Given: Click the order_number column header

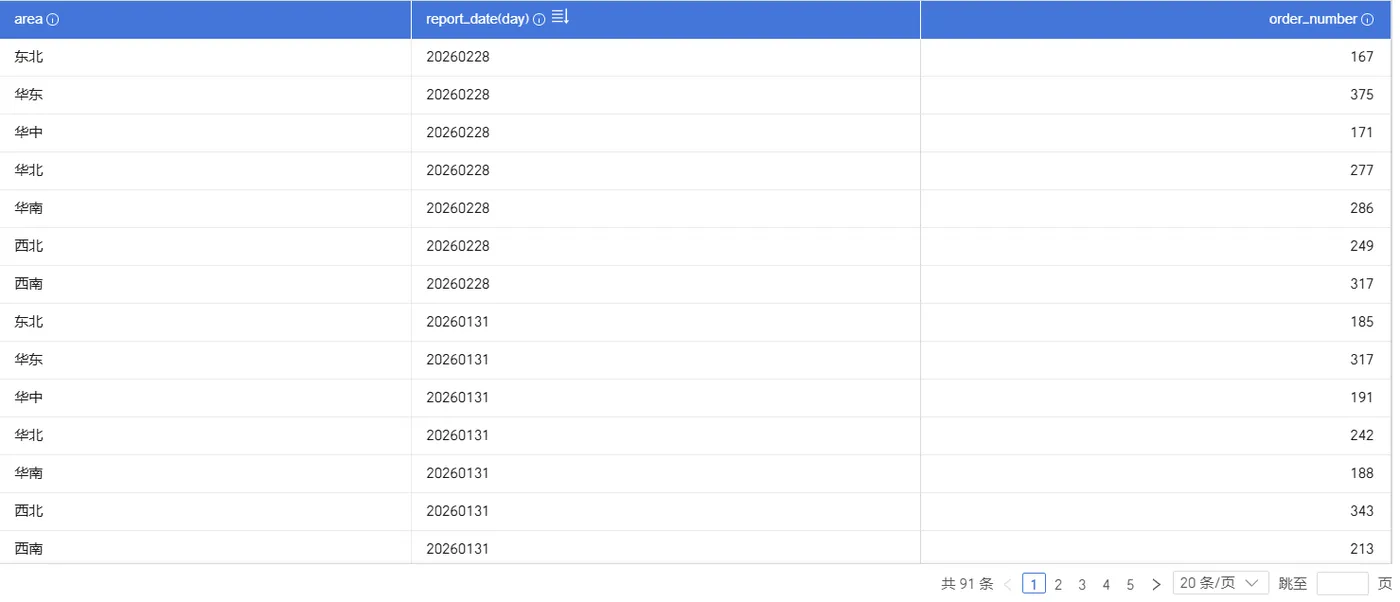Looking at the screenshot, I should (x=1312, y=20).
